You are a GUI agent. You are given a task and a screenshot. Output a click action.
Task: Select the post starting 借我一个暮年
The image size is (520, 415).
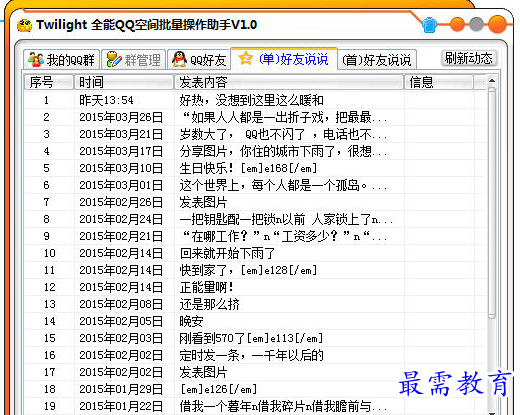[283, 406]
